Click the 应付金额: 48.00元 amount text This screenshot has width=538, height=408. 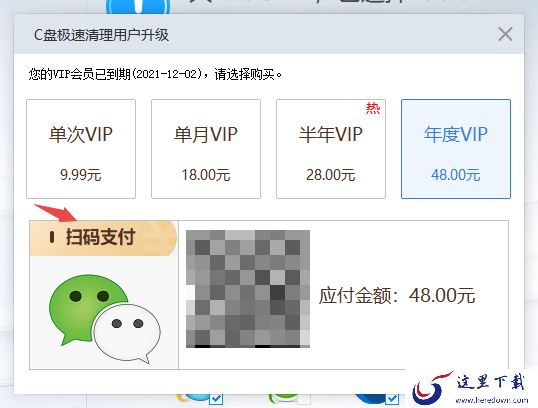pos(397,295)
